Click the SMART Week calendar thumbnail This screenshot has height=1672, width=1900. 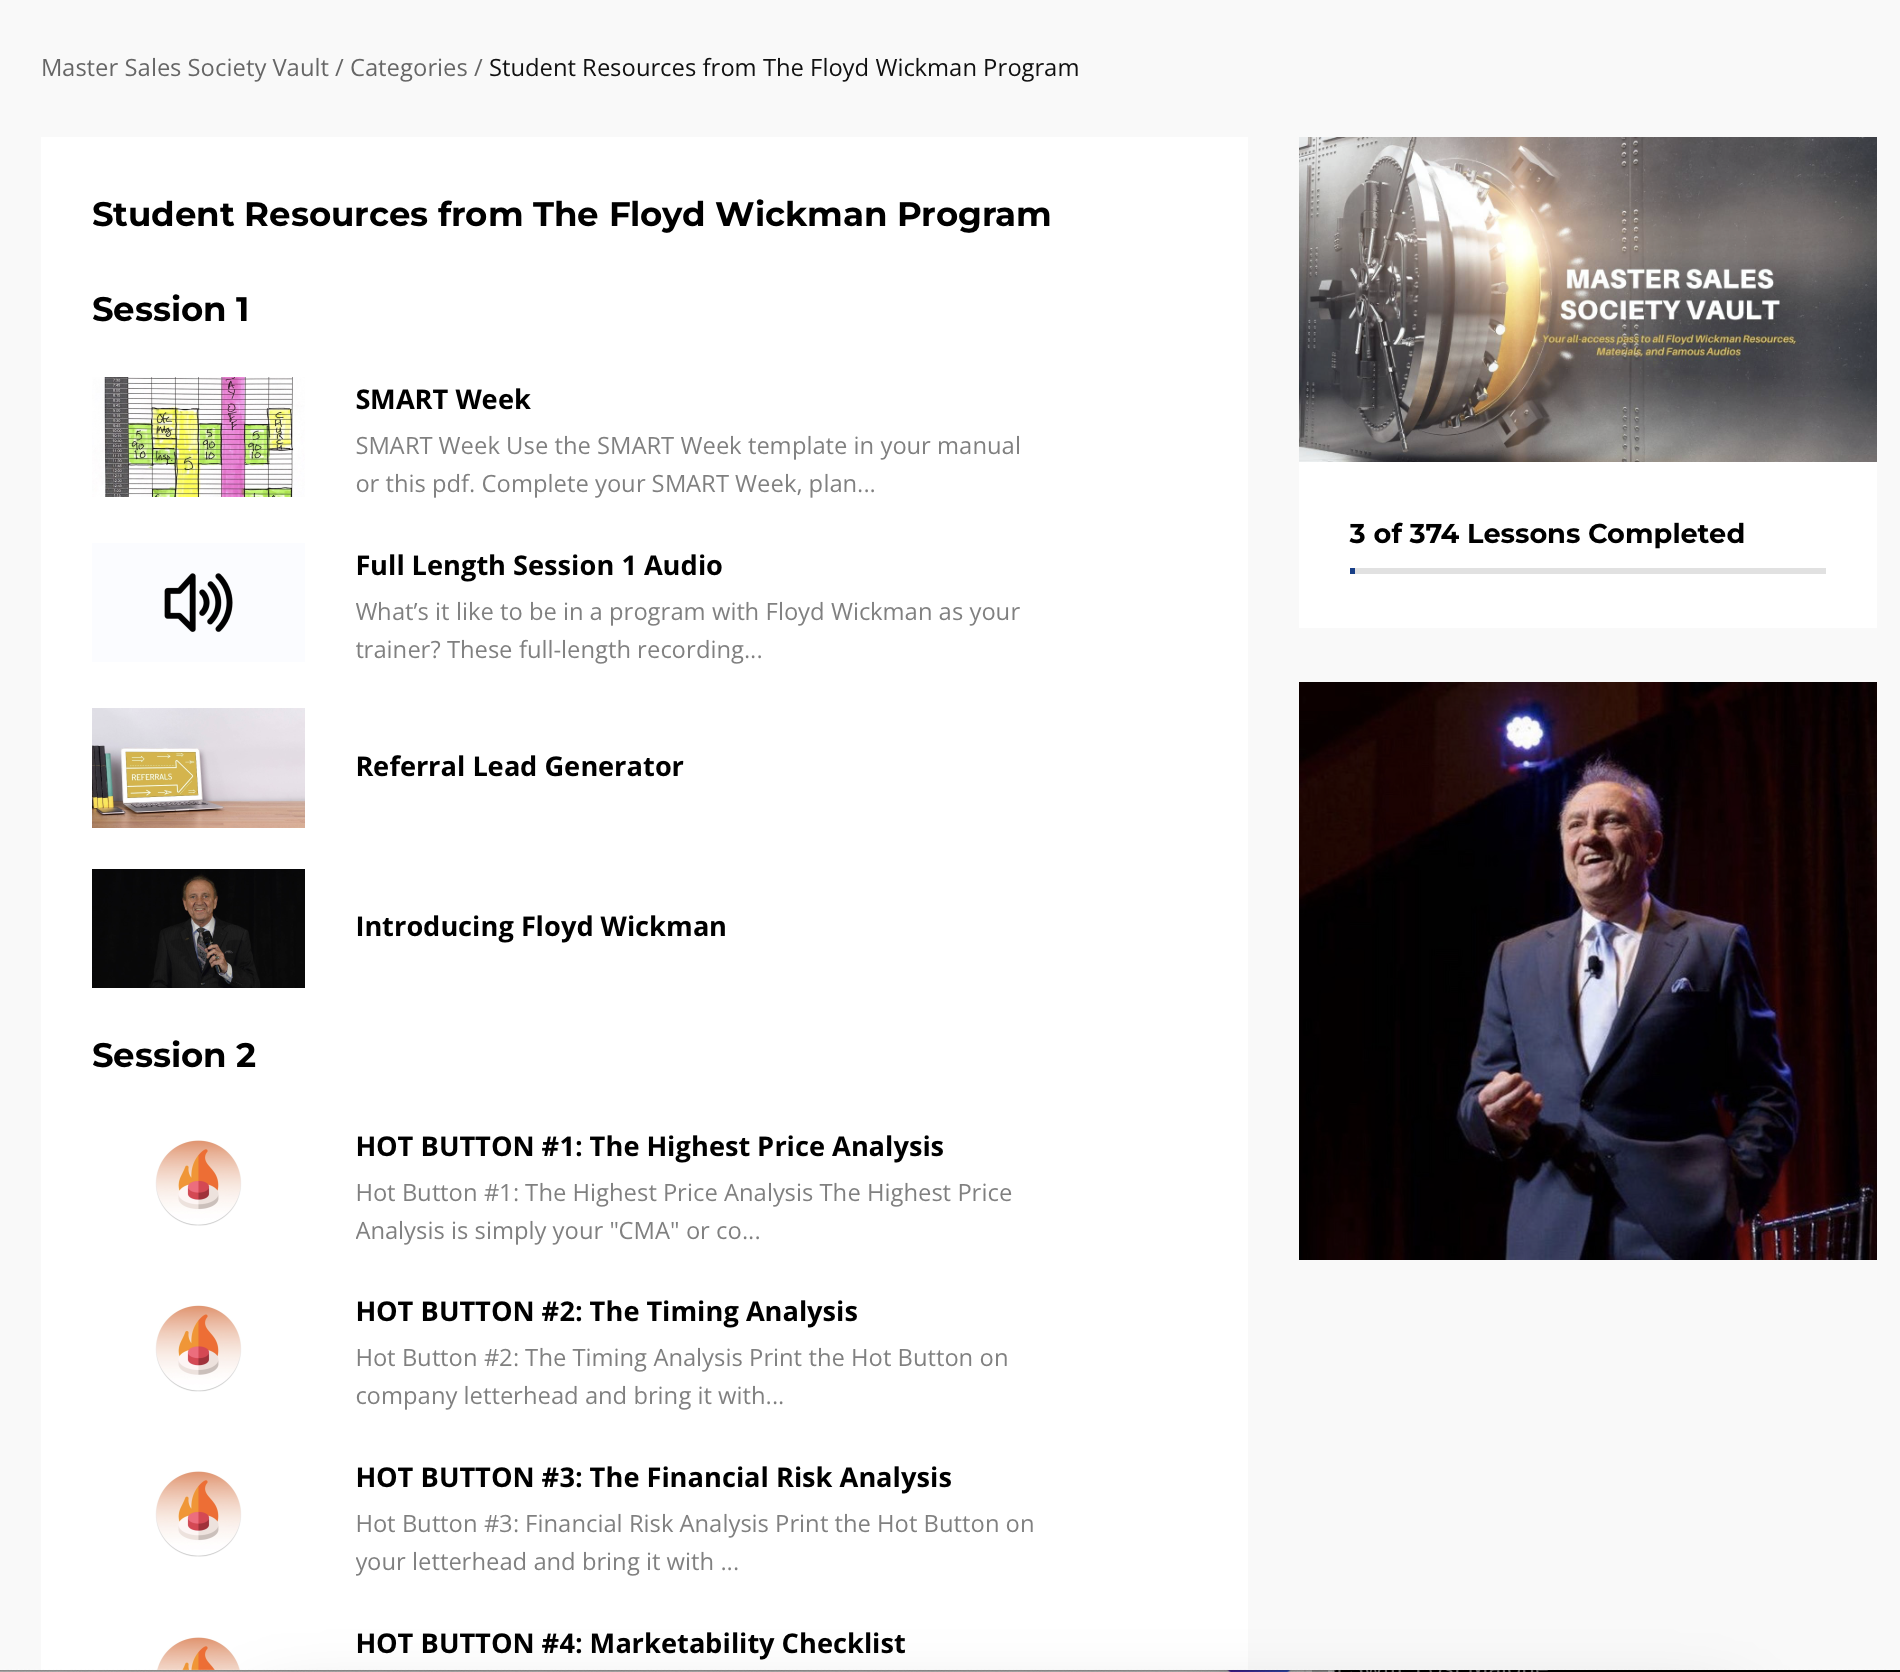coord(198,437)
